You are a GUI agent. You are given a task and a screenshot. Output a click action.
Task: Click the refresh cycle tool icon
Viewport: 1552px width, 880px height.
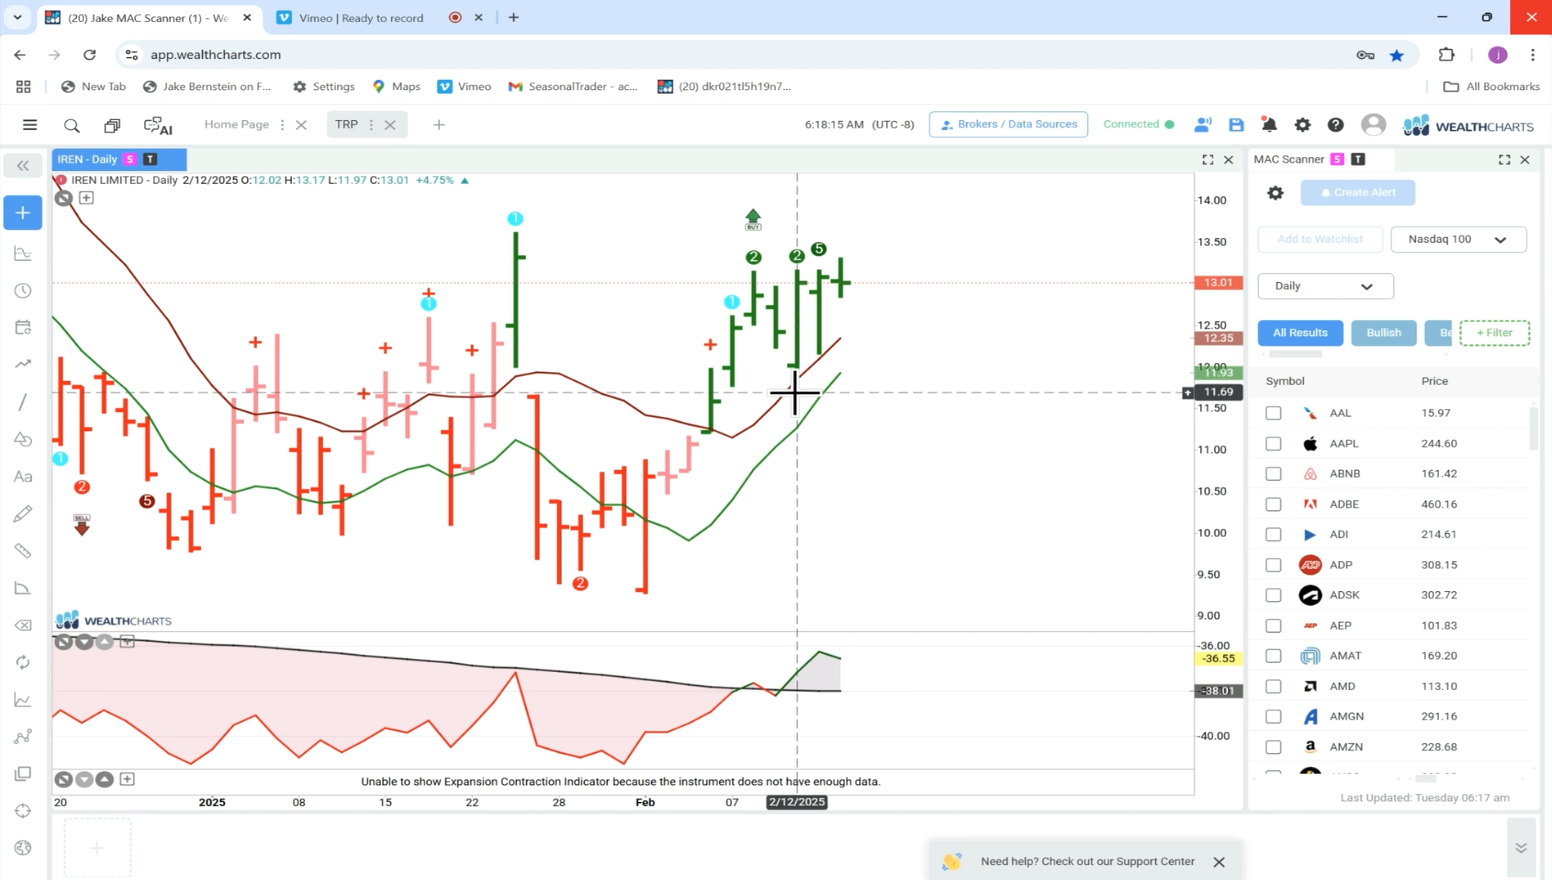pos(23,663)
